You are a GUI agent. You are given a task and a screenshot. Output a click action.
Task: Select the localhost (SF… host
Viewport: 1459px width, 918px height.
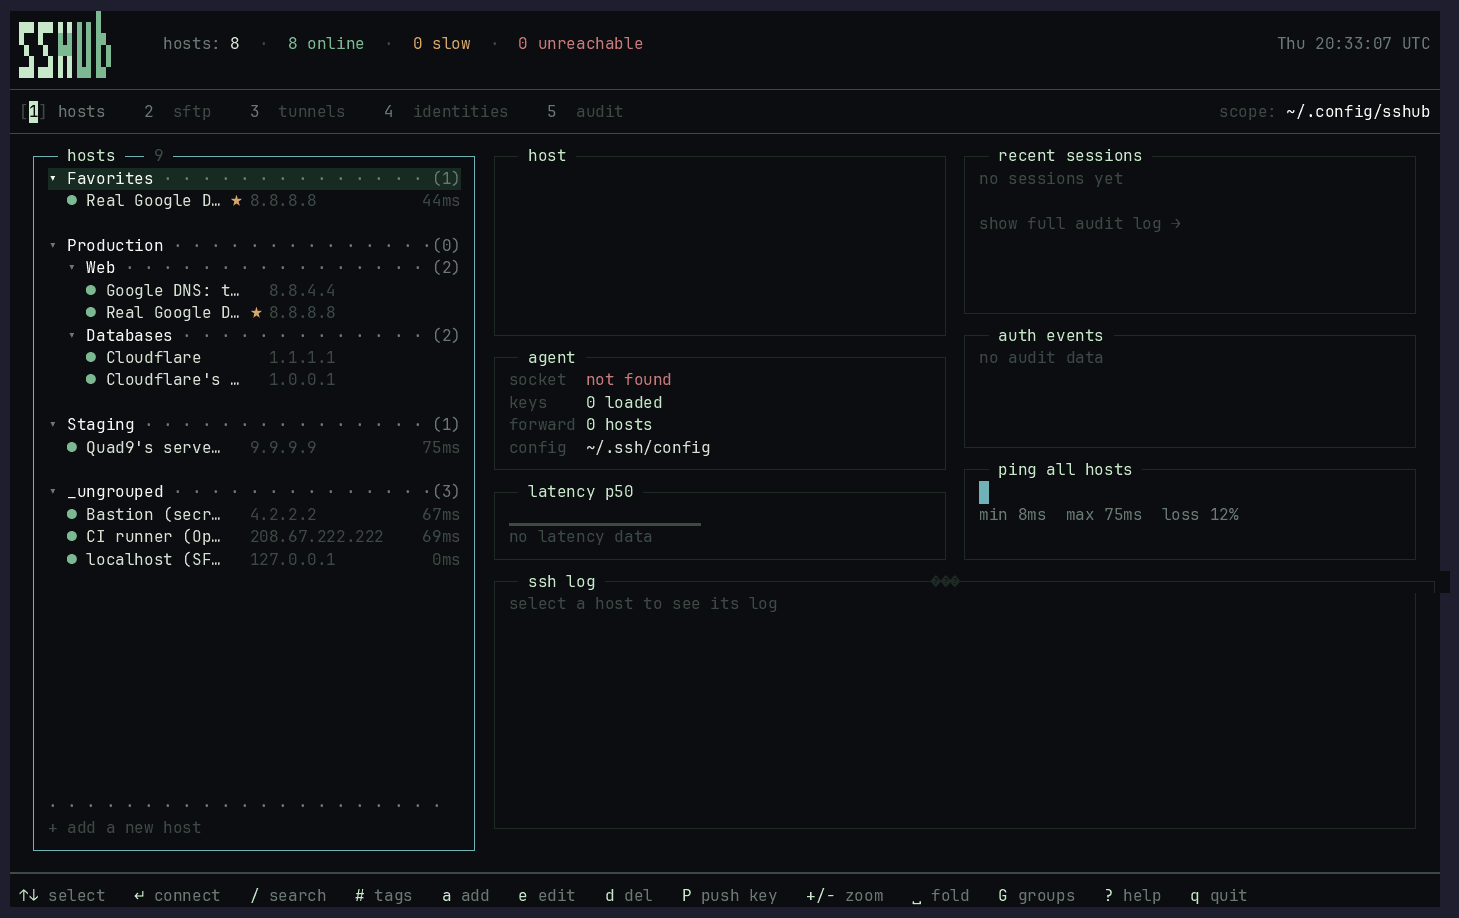254,559
